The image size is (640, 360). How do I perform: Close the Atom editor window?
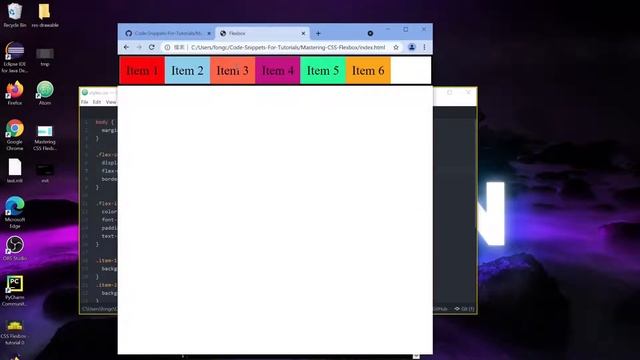[468, 93]
